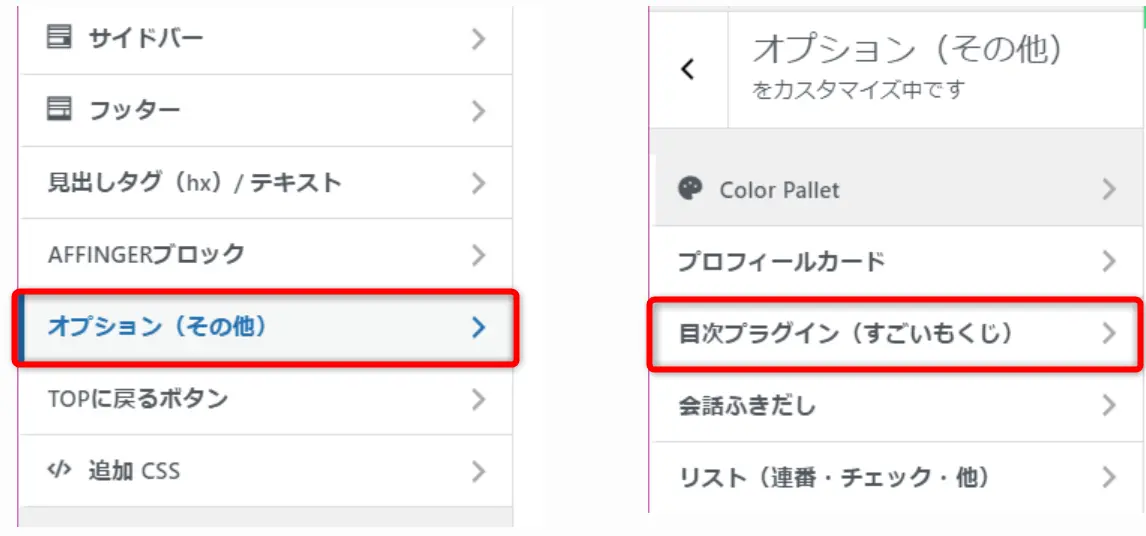Click the sidebar icon beside サイドバー
This screenshot has height=536, width=1146.
pos(60,38)
